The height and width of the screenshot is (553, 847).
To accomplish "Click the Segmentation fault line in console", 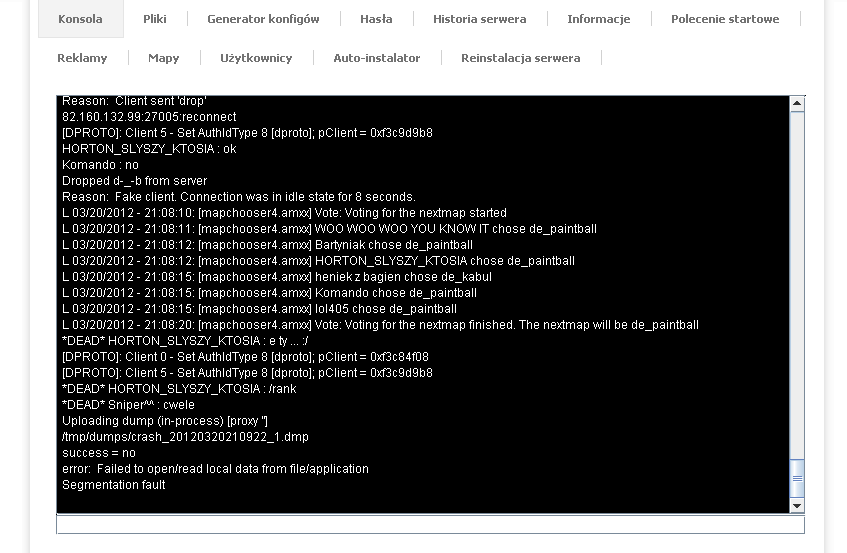I will click(x=114, y=485).
